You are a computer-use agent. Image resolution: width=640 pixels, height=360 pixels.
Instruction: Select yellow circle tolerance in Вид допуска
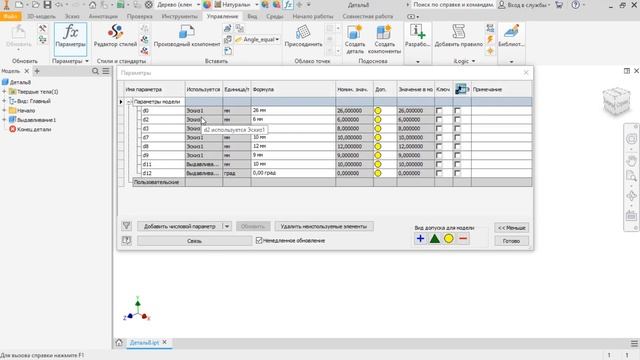tap(449, 239)
